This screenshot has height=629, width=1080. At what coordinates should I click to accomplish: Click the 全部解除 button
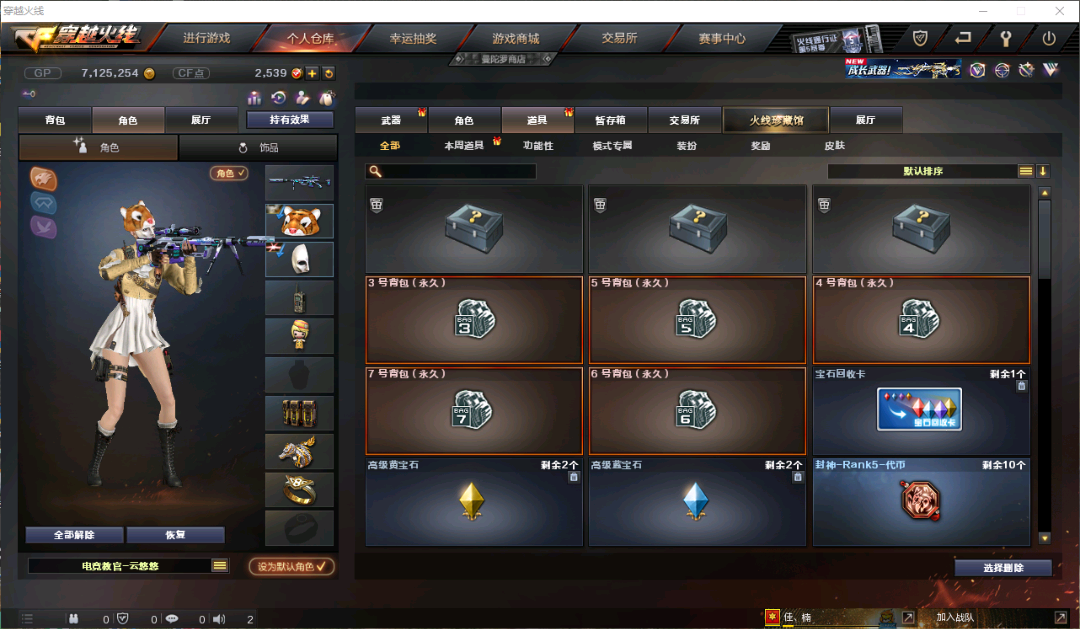pyautogui.click(x=74, y=535)
